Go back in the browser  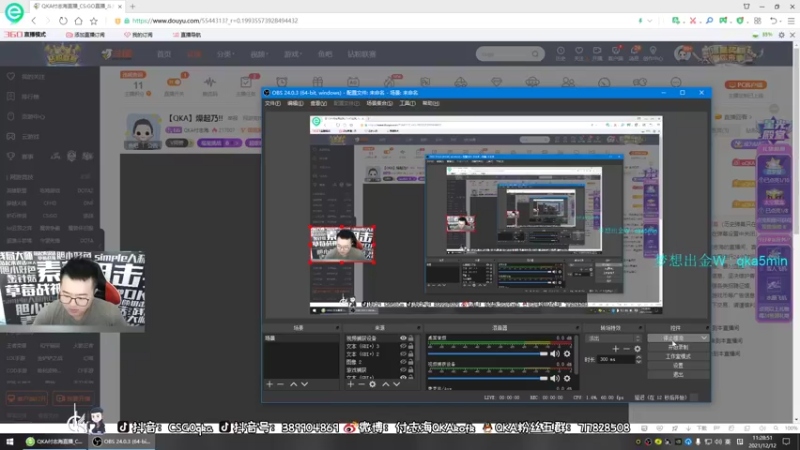(x=34, y=21)
